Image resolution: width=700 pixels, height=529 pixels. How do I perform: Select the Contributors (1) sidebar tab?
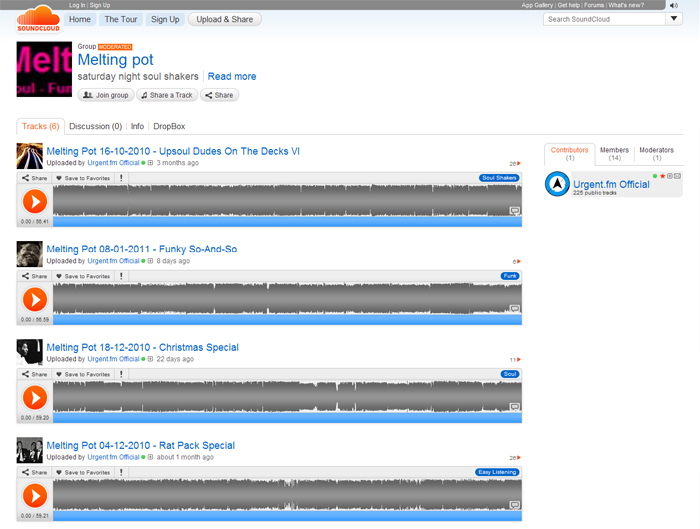pos(570,154)
